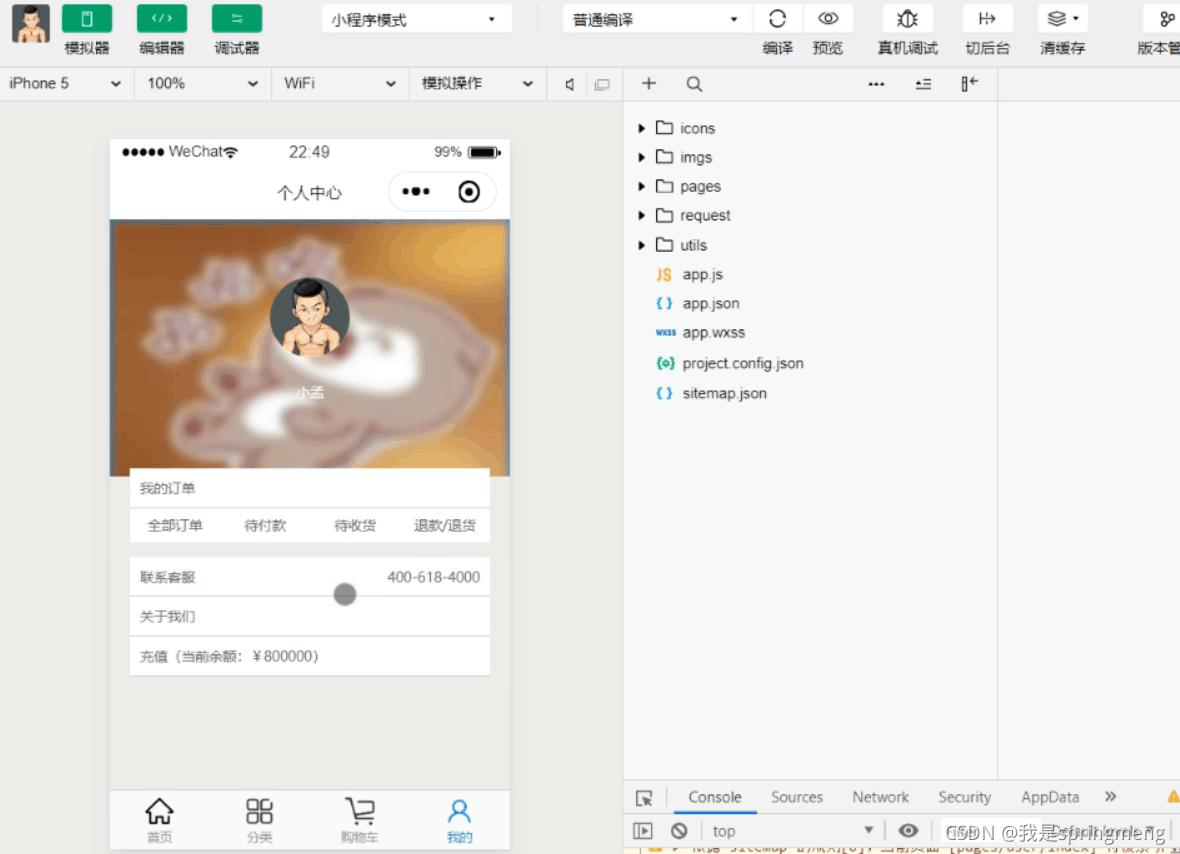Add a new file with plus icon
1180x854 pixels.
tap(649, 84)
